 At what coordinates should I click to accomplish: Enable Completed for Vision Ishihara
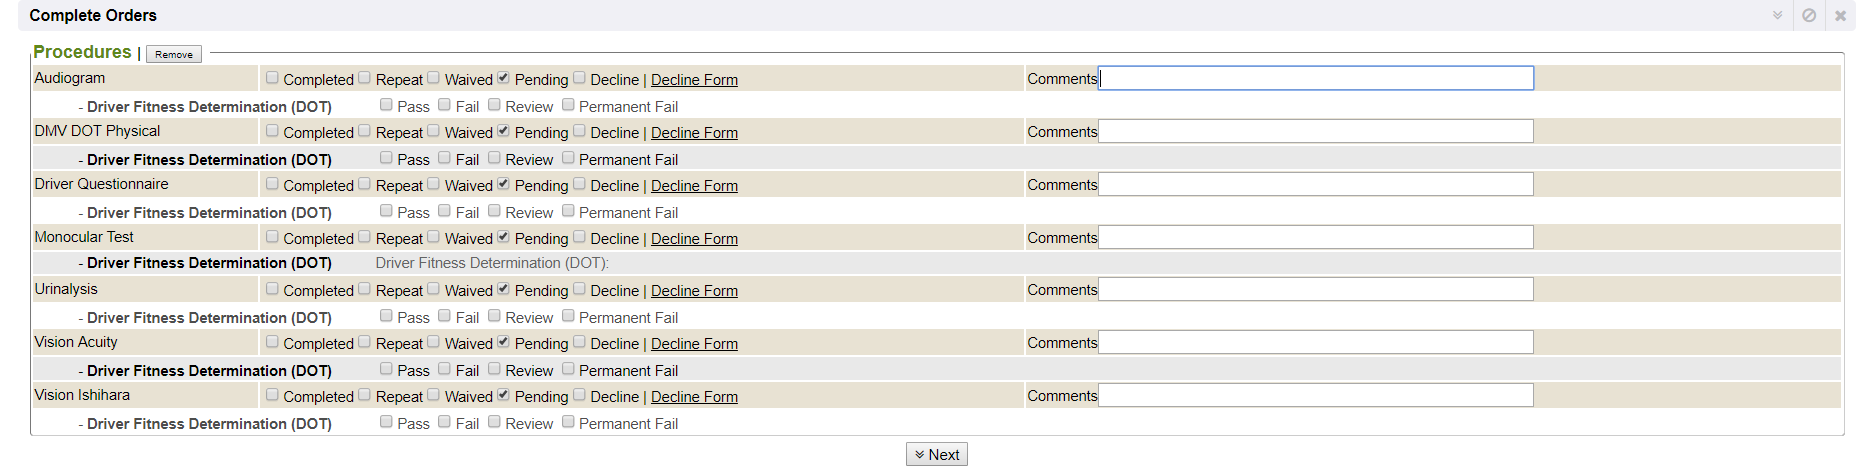[x=272, y=395]
